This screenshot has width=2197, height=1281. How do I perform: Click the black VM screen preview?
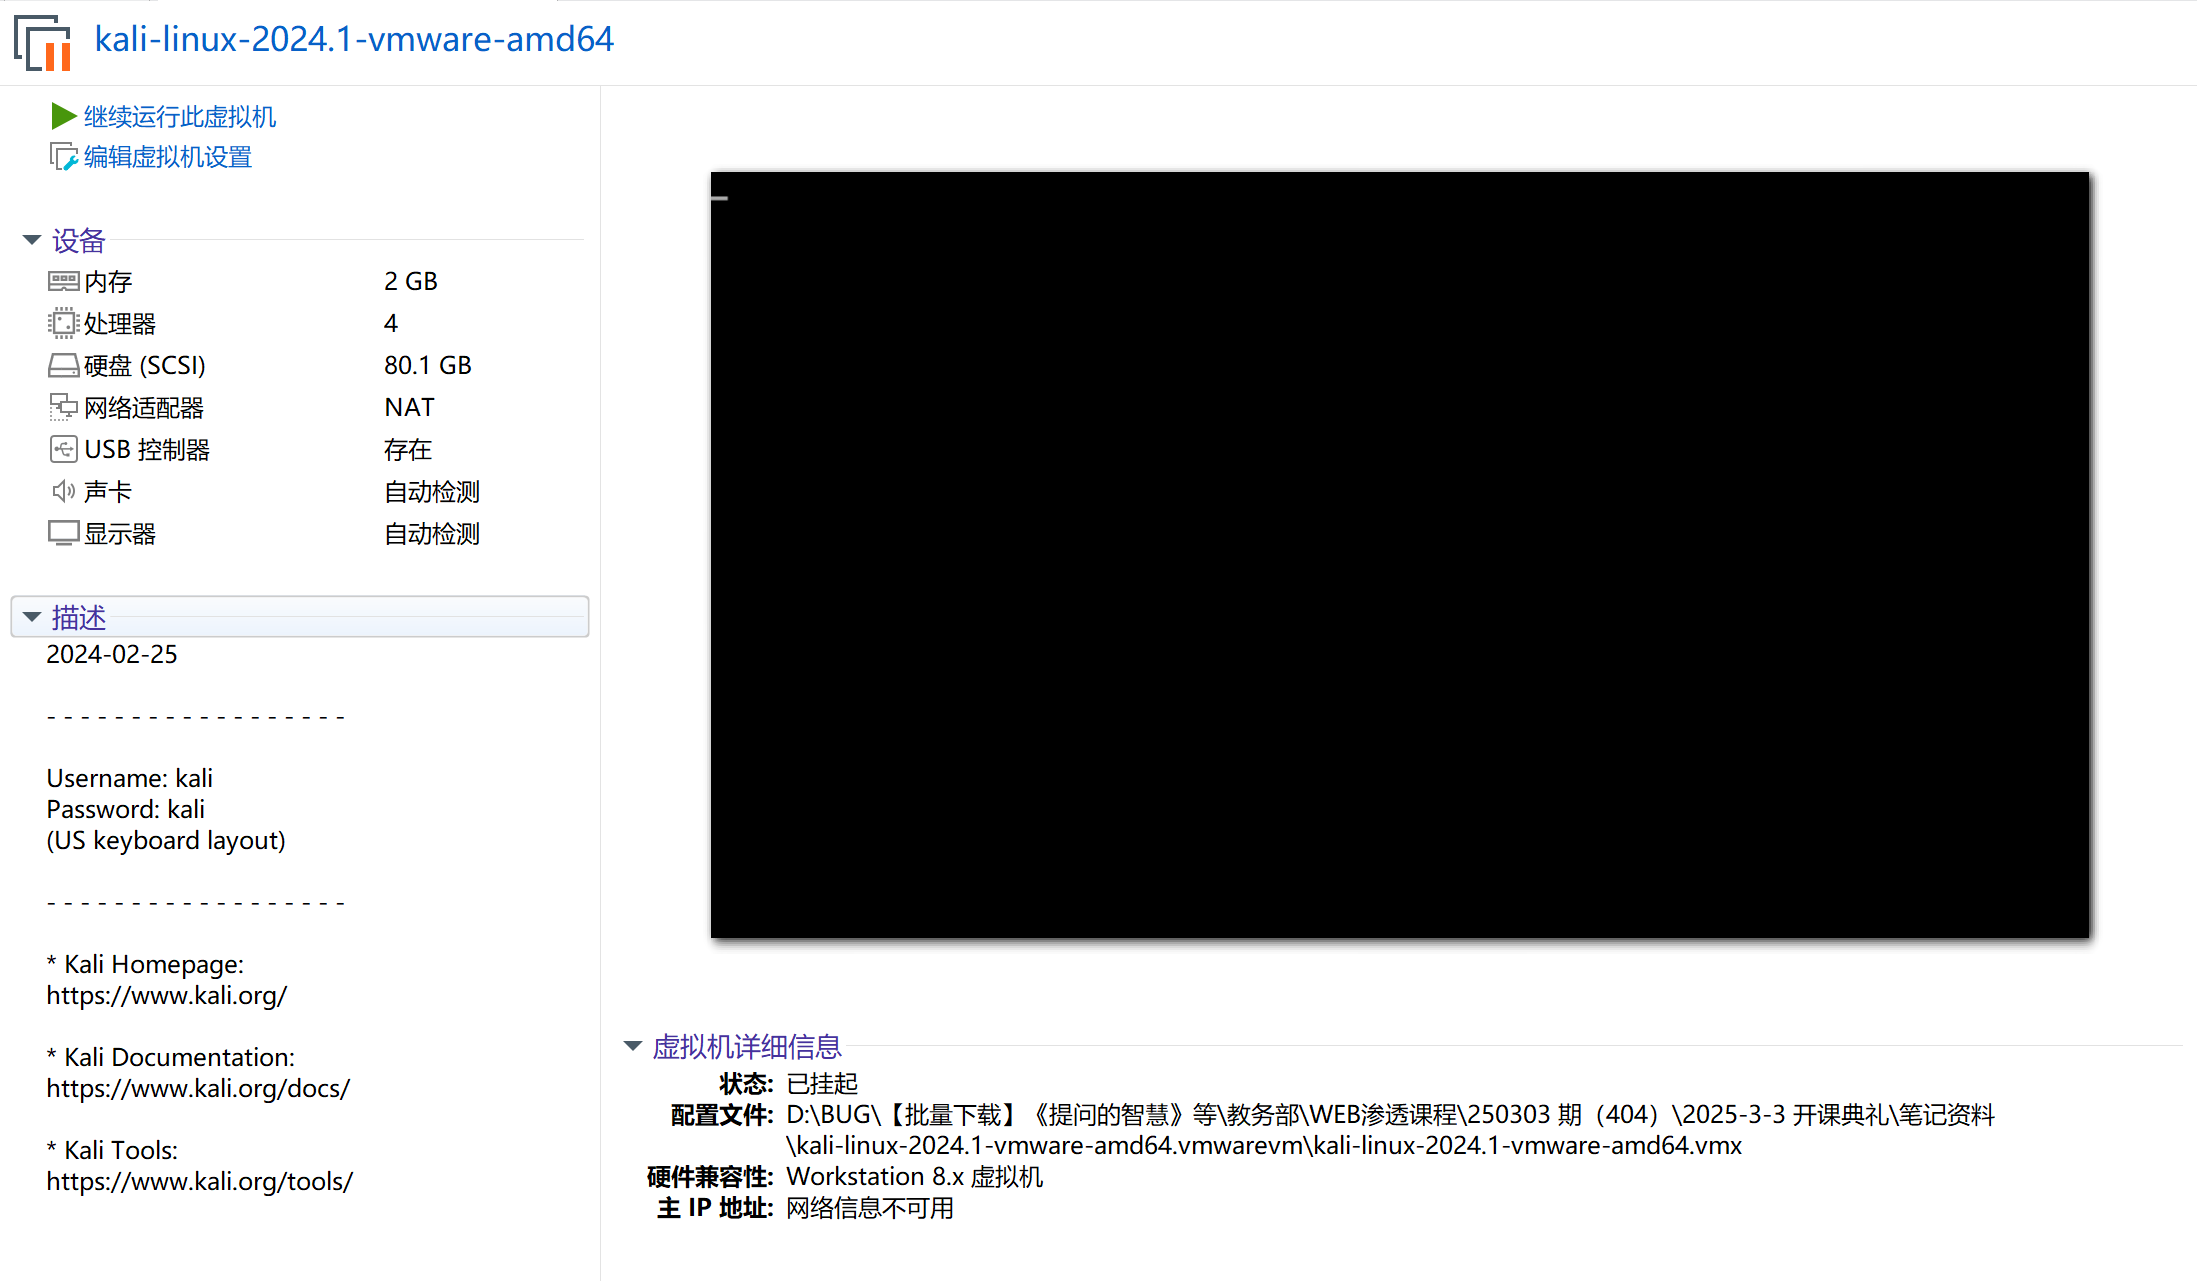[x=1399, y=555]
